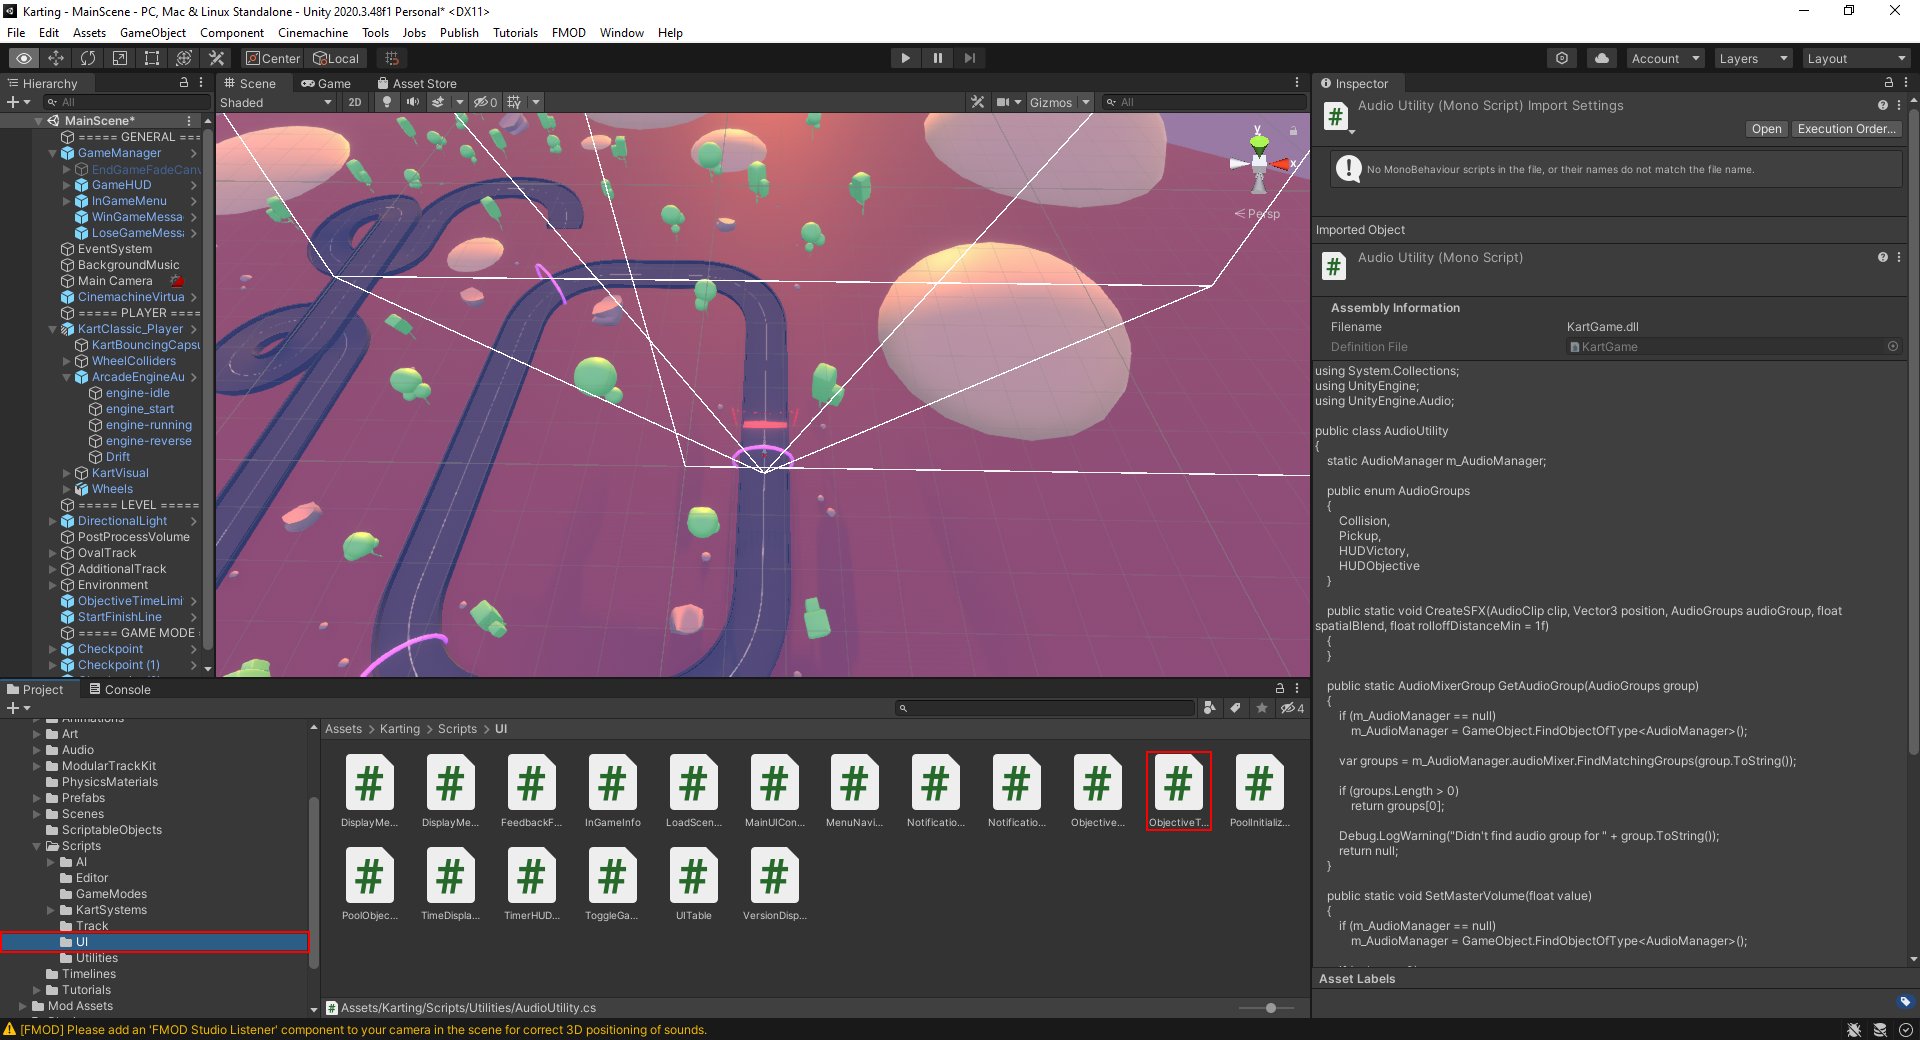Switch to the Asset Store tab

(416, 83)
